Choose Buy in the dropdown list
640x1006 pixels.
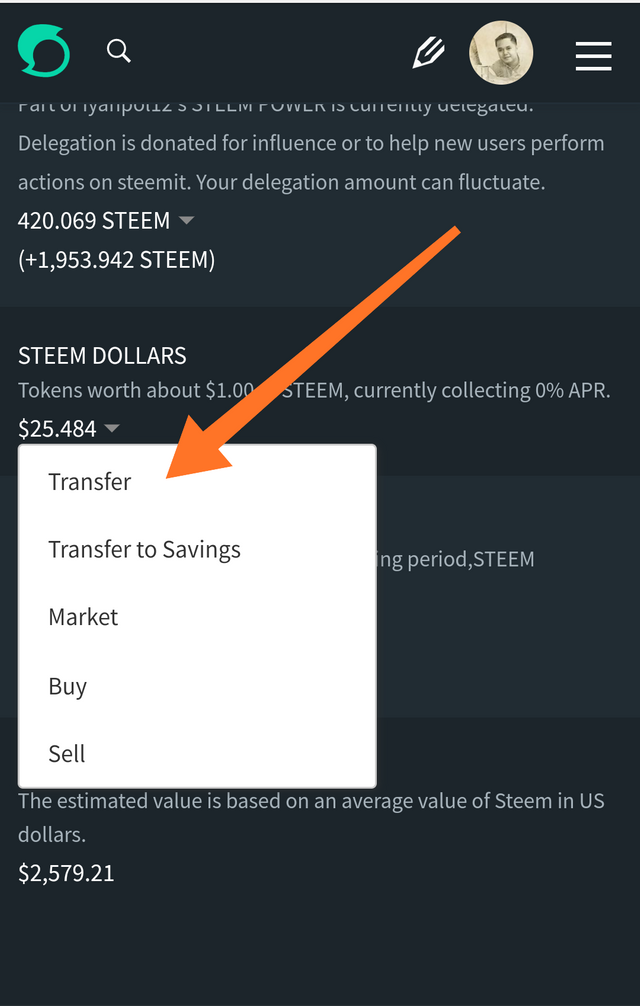[67, 686]
